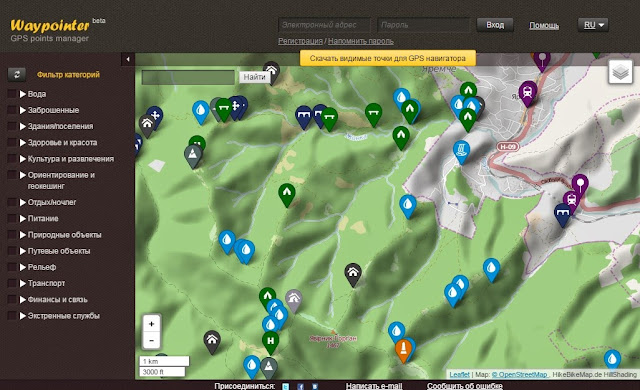Expand the Питание category triangle
The image size is (640, 390).
pyautogui.click(x=22, y=218)
